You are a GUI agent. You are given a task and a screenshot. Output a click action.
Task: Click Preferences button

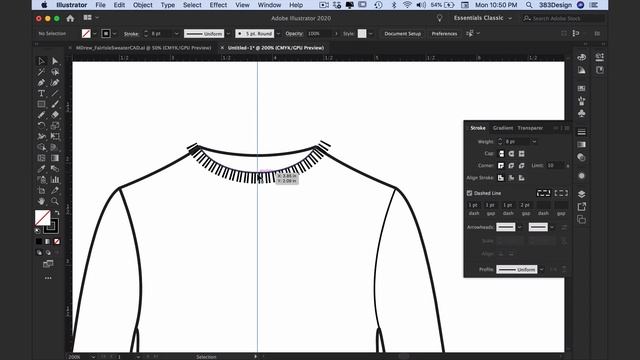click(444, 33)
